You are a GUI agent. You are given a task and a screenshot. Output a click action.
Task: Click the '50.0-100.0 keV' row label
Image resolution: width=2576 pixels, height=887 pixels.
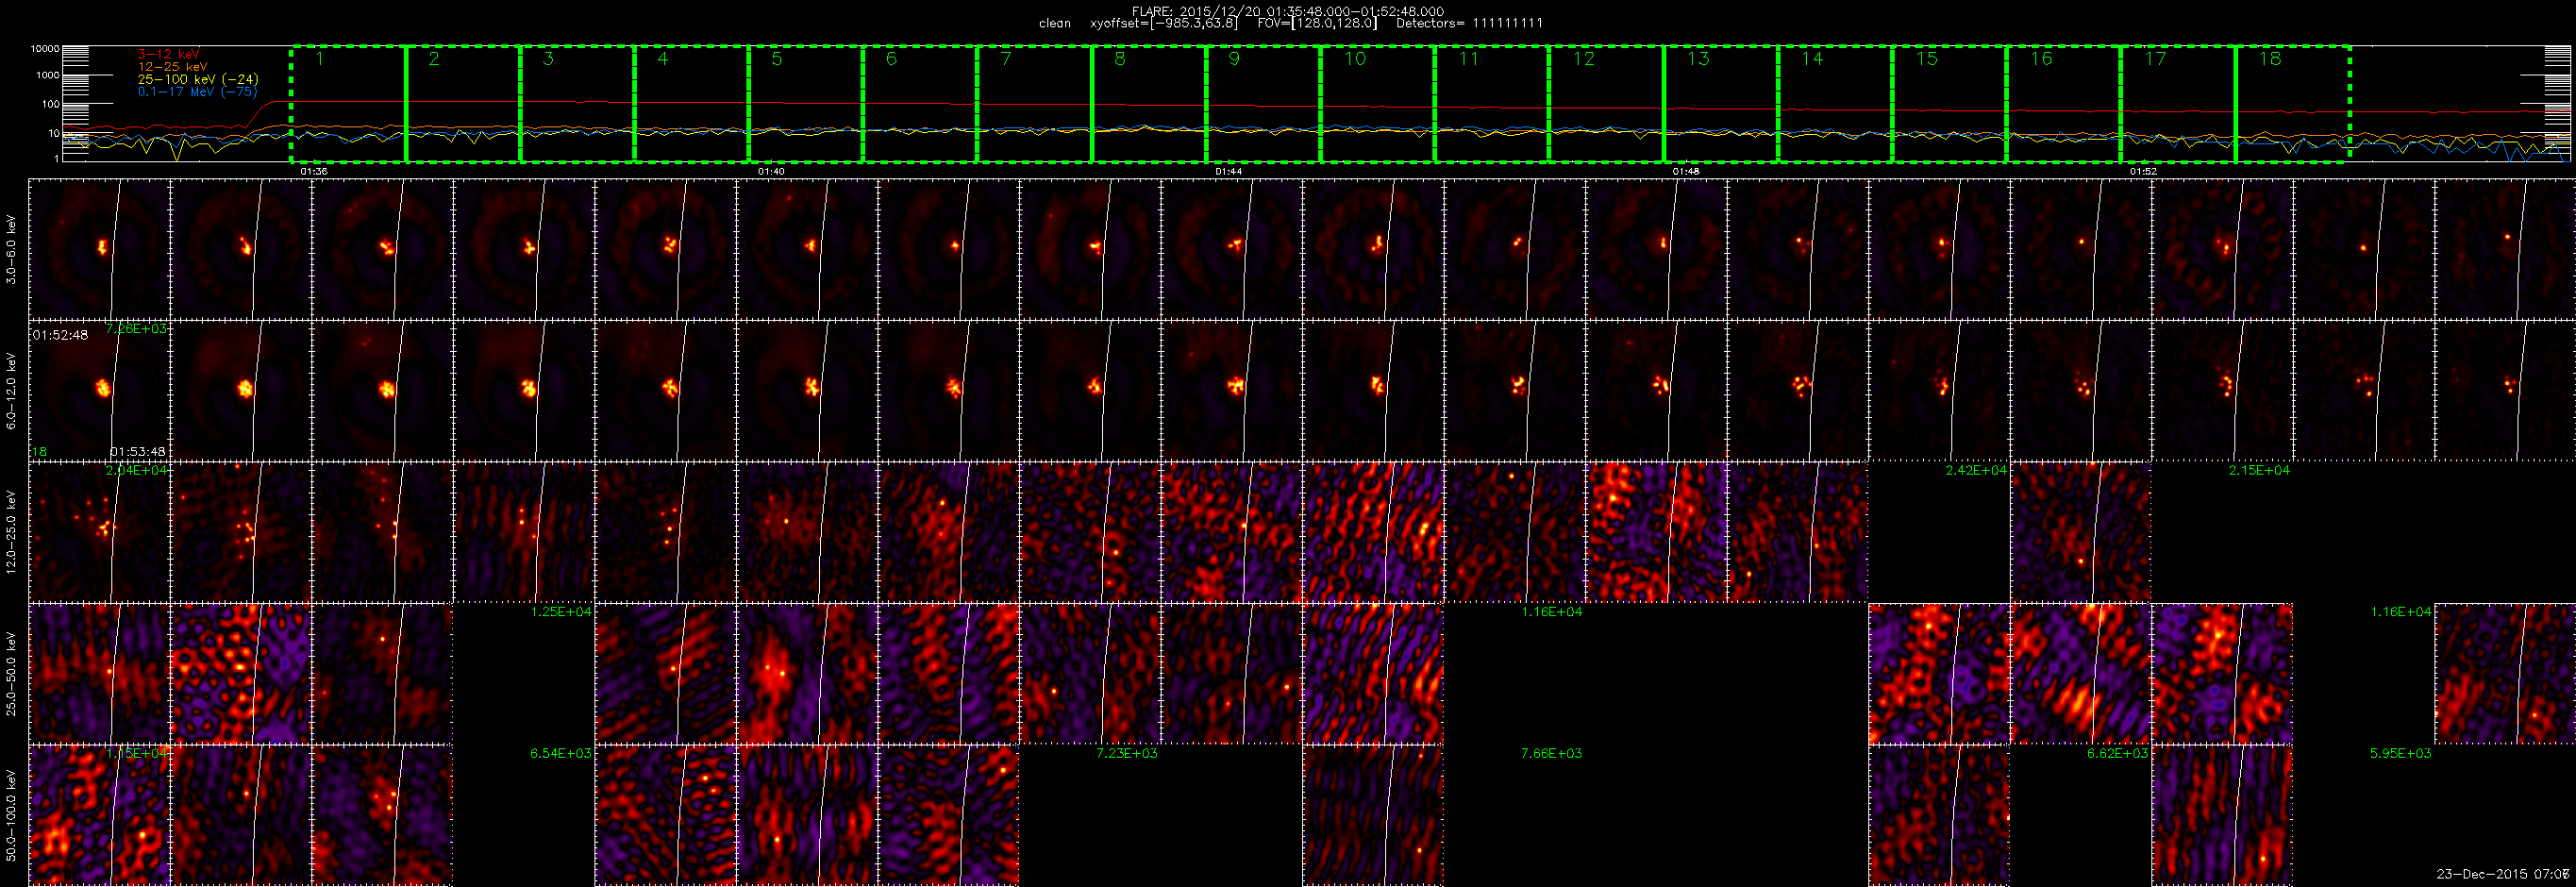coord(11,815)
